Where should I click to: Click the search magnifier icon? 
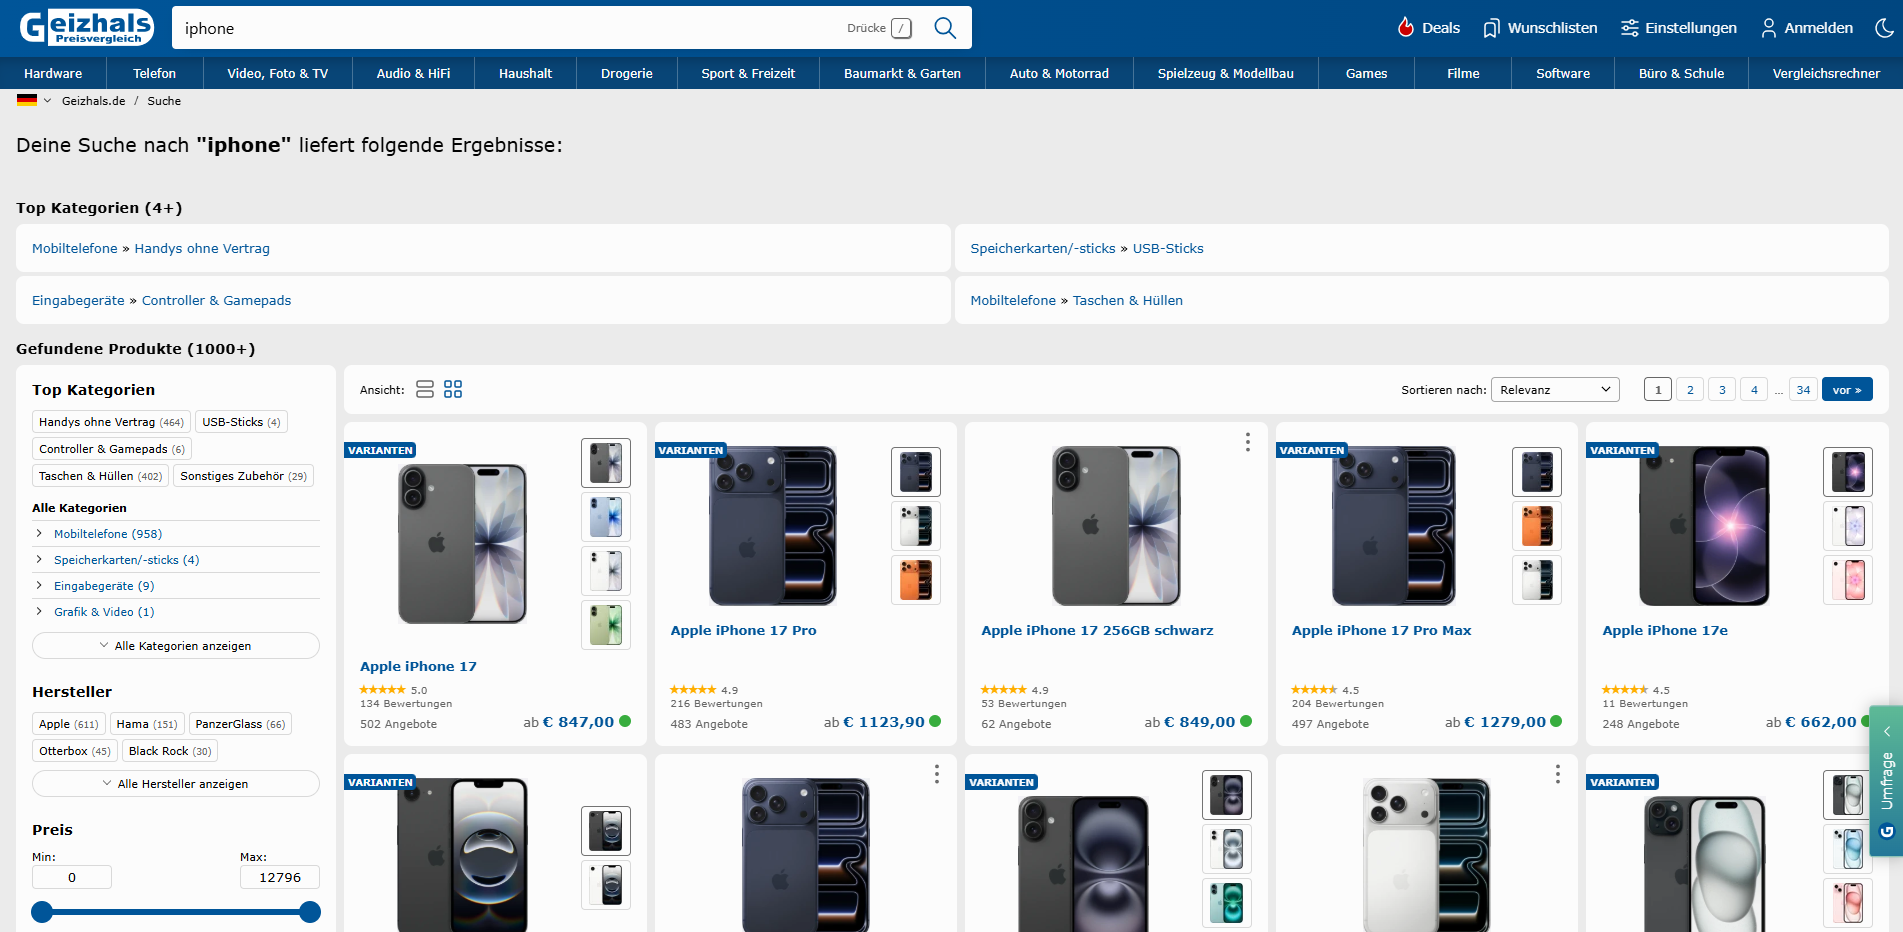945,28
